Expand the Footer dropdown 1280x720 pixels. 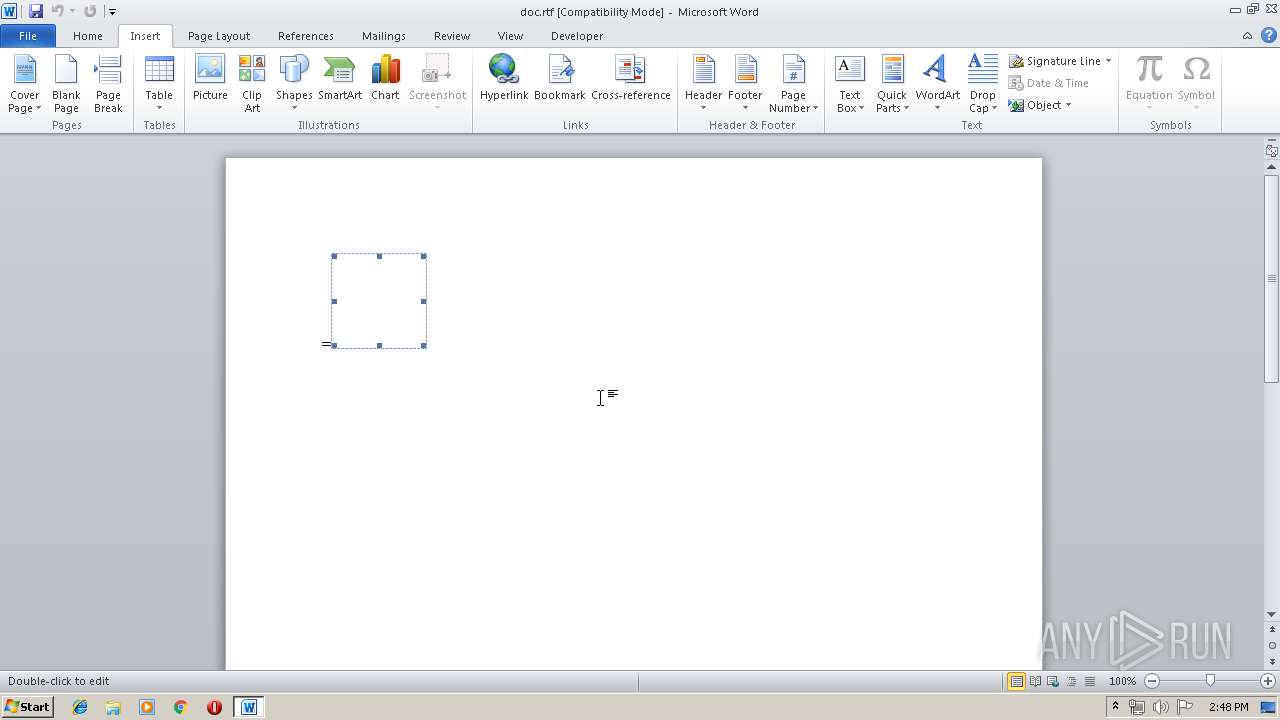coord(745,84)
